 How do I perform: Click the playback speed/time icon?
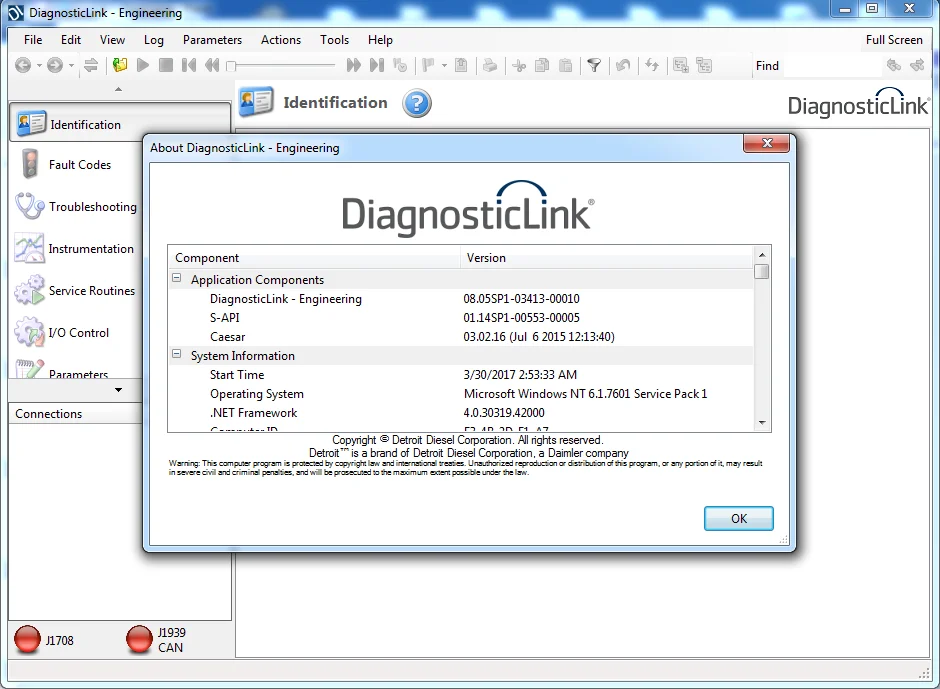click(400, 65)
